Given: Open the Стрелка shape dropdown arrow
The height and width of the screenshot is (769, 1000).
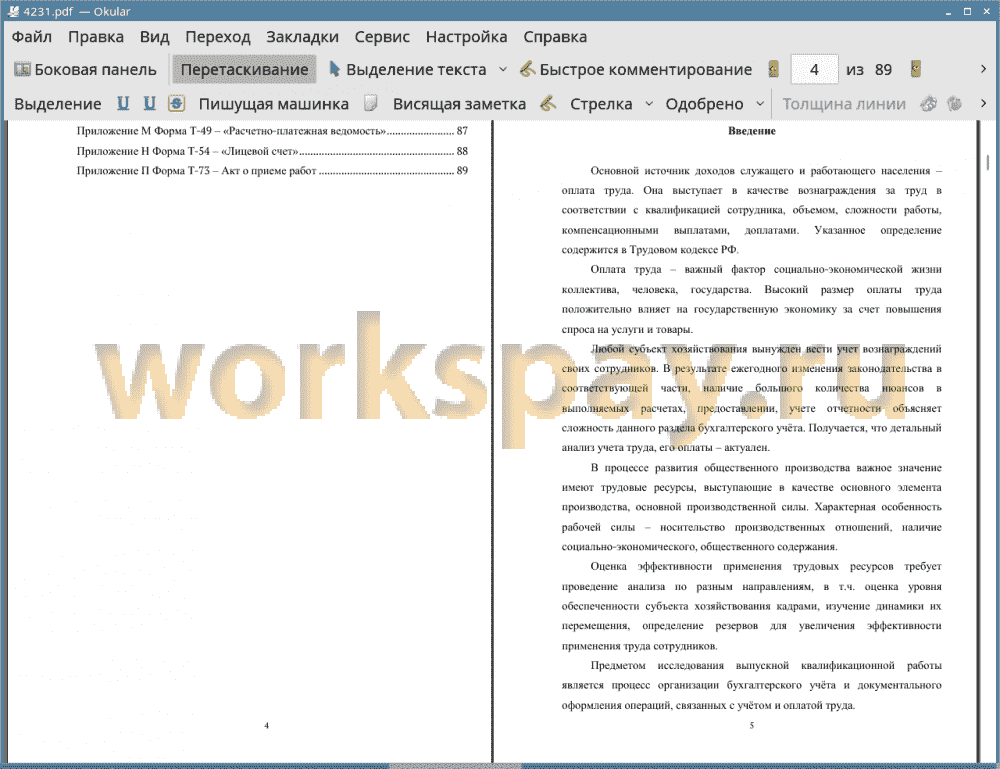Looking at the screenshot, I should 649,104.
